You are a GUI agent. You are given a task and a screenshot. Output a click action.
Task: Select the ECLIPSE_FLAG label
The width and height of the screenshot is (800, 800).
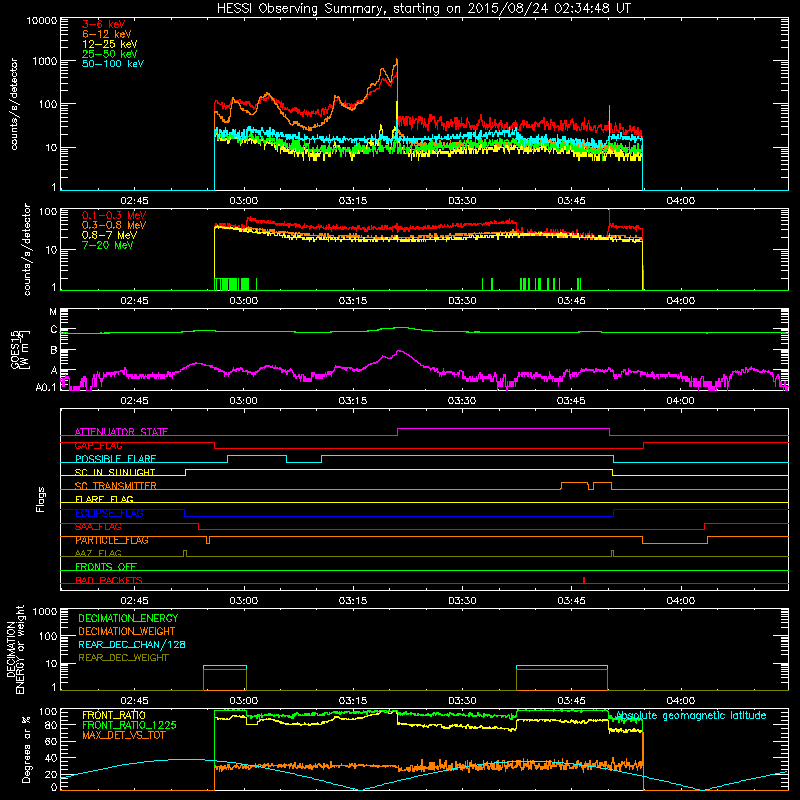coord(109,513)
